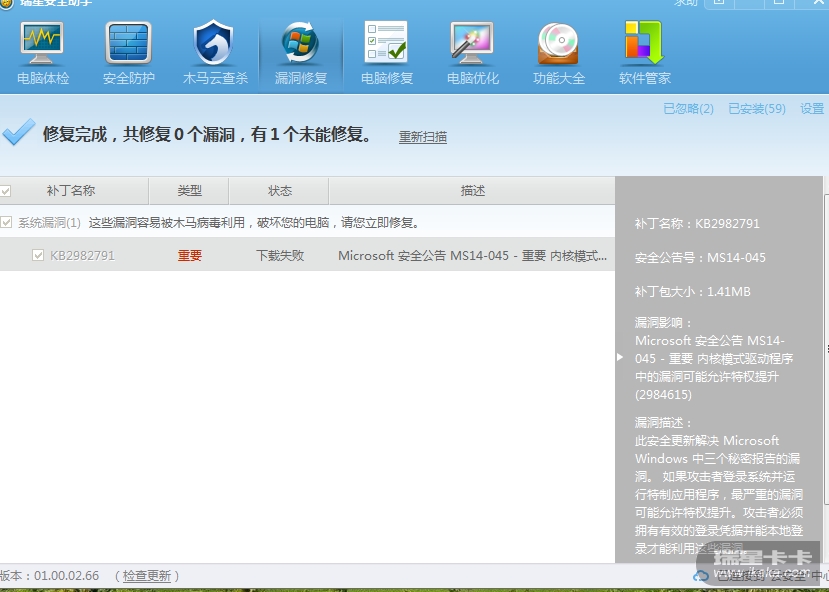
Task: Open the 安全防护 firewall icon
Action: point(128,43)
